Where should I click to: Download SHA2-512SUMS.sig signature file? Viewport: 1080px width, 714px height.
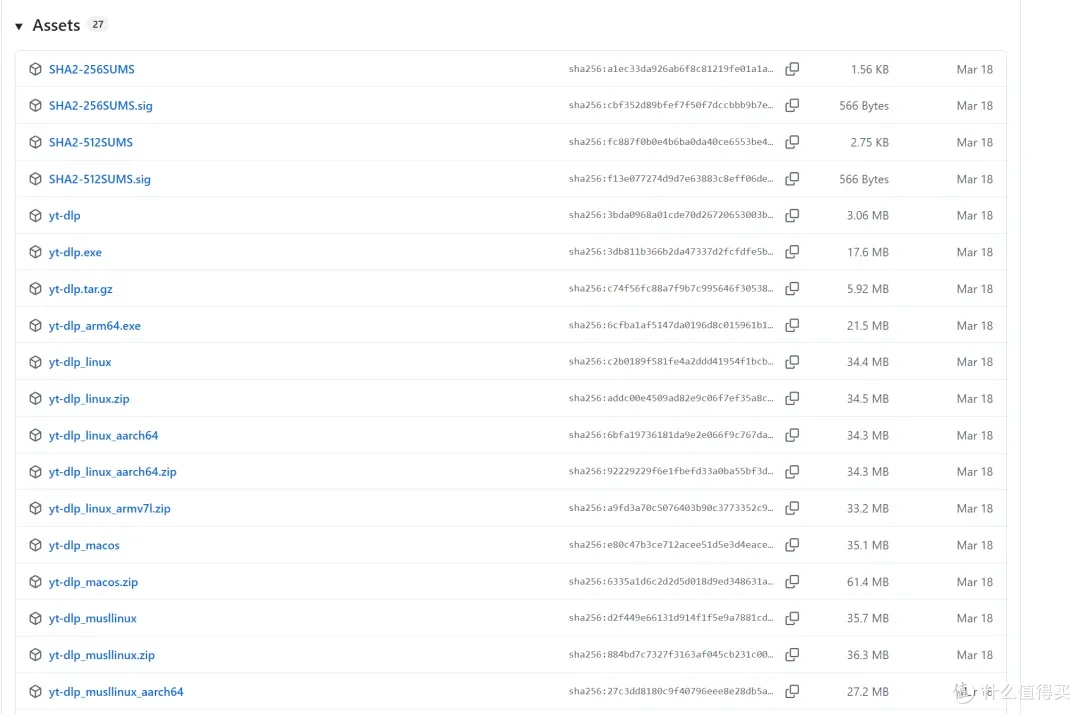(100, 179)
